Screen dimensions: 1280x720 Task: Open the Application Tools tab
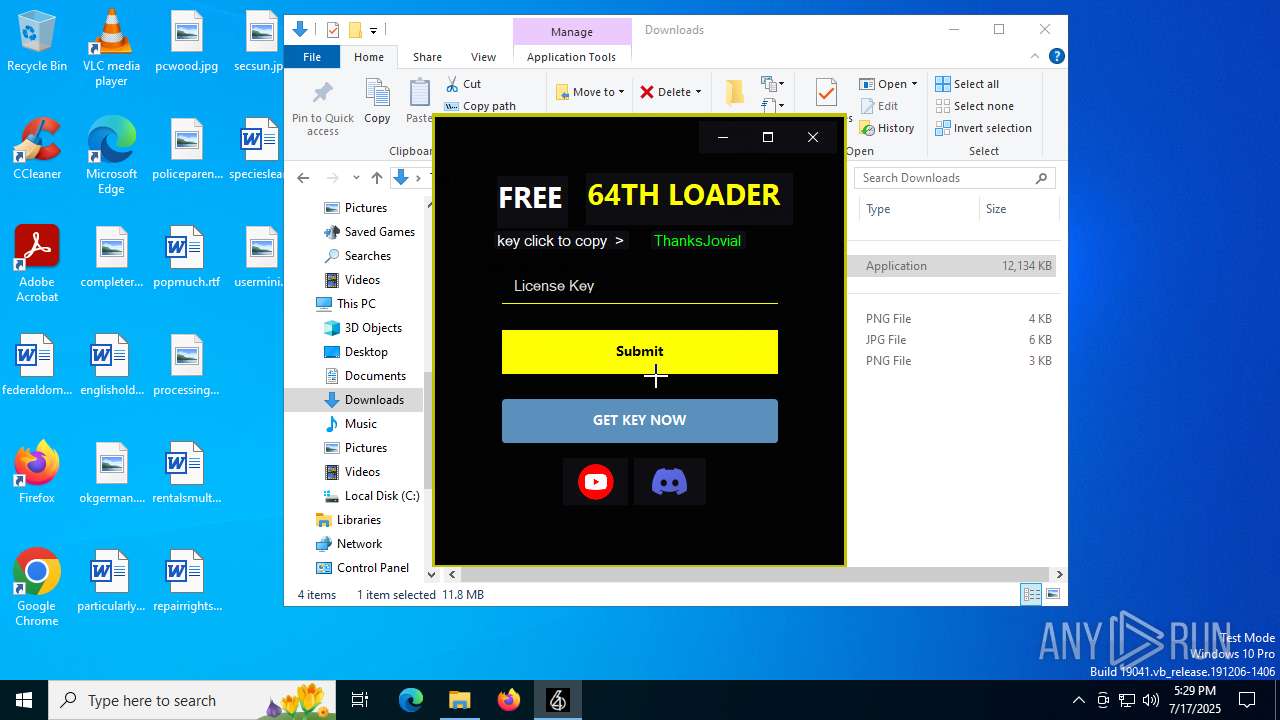pos(571,57)
